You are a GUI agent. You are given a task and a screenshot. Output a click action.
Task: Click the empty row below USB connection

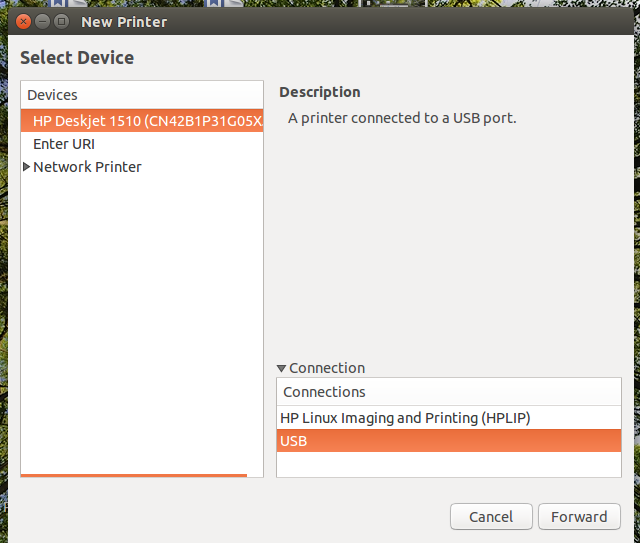point(449,464)
